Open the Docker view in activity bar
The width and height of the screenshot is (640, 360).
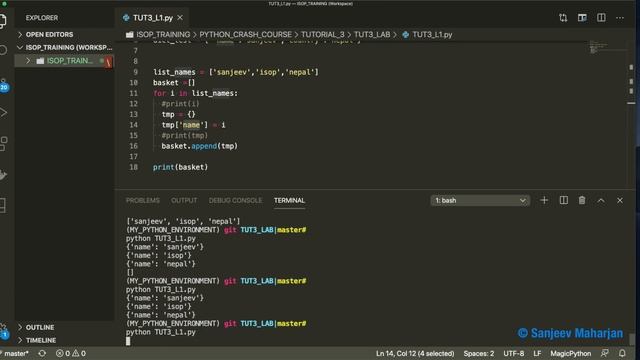3,174
